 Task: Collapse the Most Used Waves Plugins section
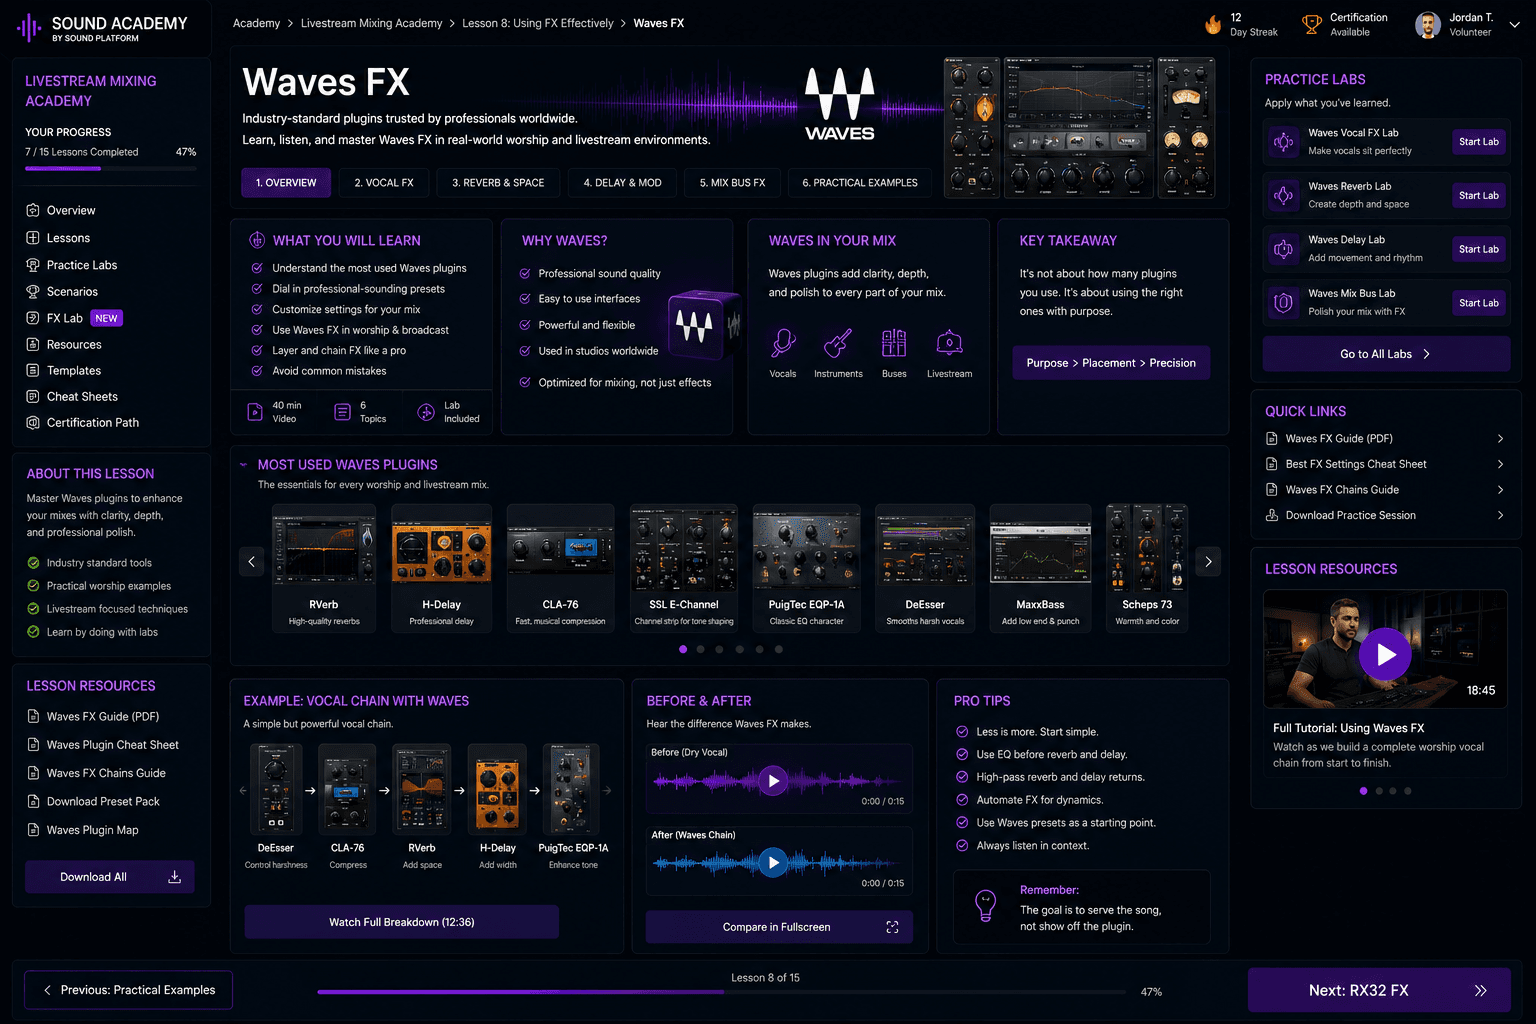click(243, 465)
